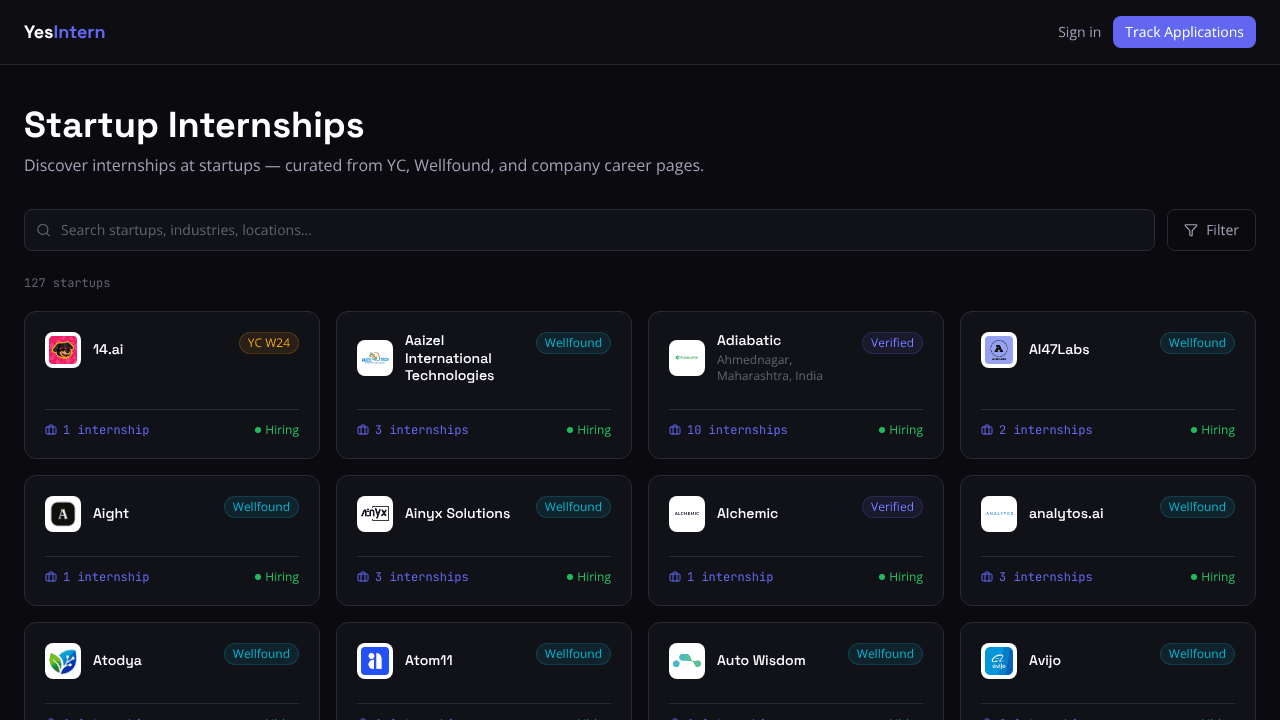This screenshot has width=1280, height=720.
Task: Click the funnel icon in Filter button
Action: pos(1191,230)
